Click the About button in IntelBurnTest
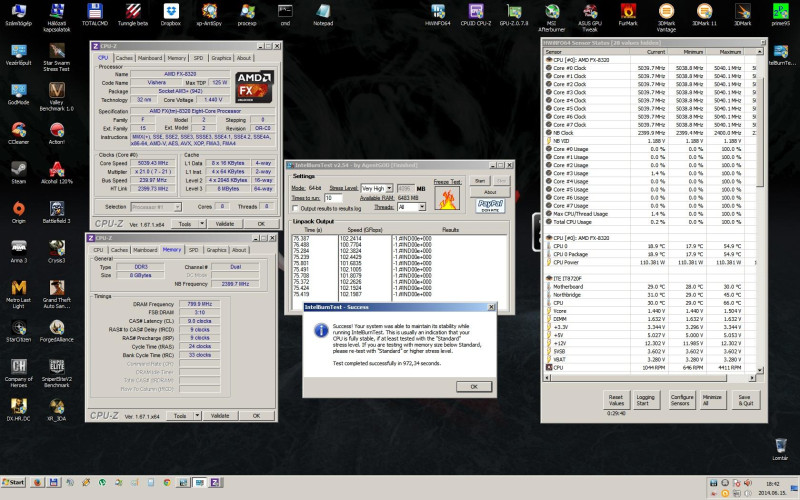 490,192
